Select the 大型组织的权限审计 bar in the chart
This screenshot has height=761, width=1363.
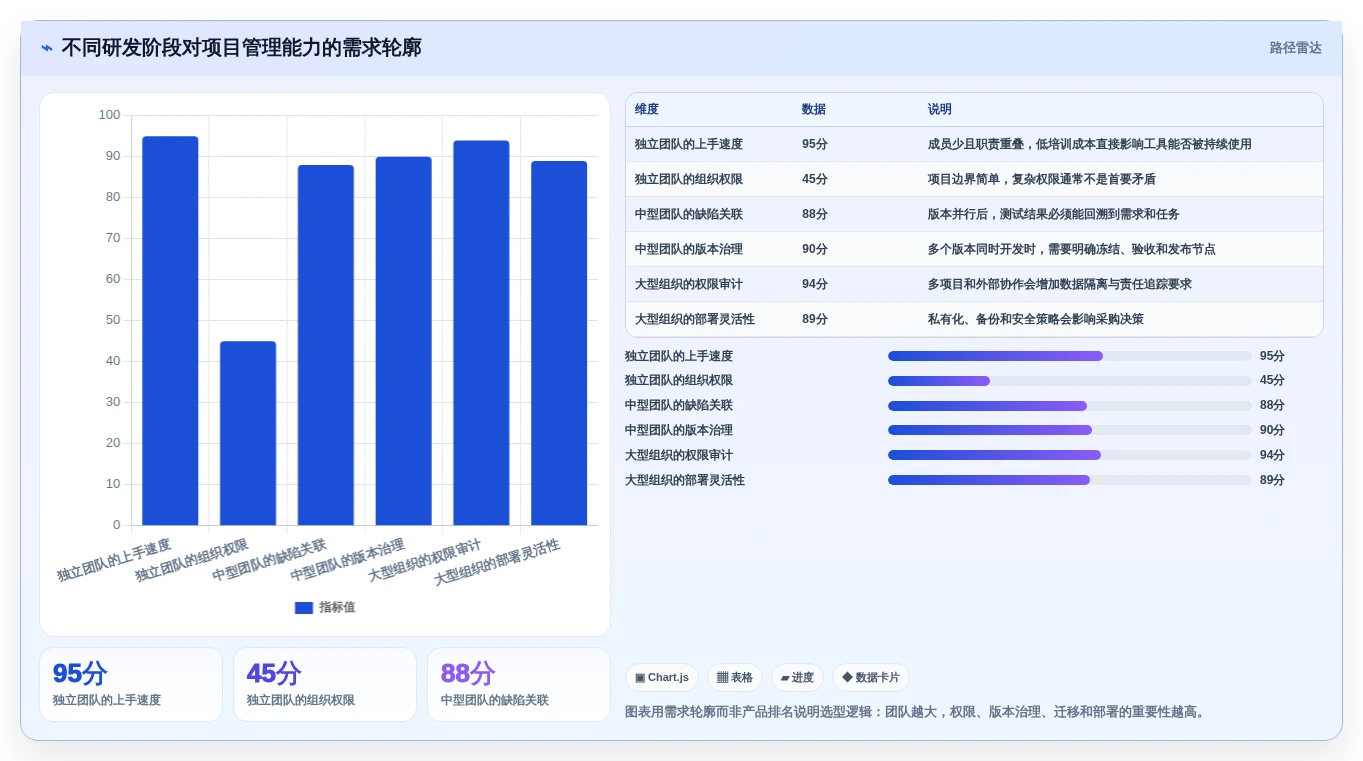click(481, 333)
